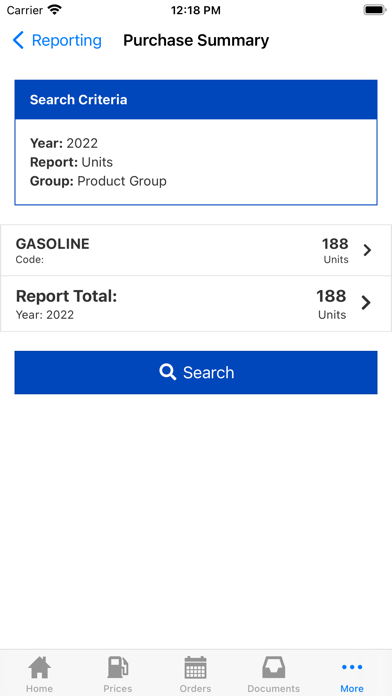The image size is (392, 696).
Task: Select the Prices fuel pump icon
Action: click(x=118, y=667)
